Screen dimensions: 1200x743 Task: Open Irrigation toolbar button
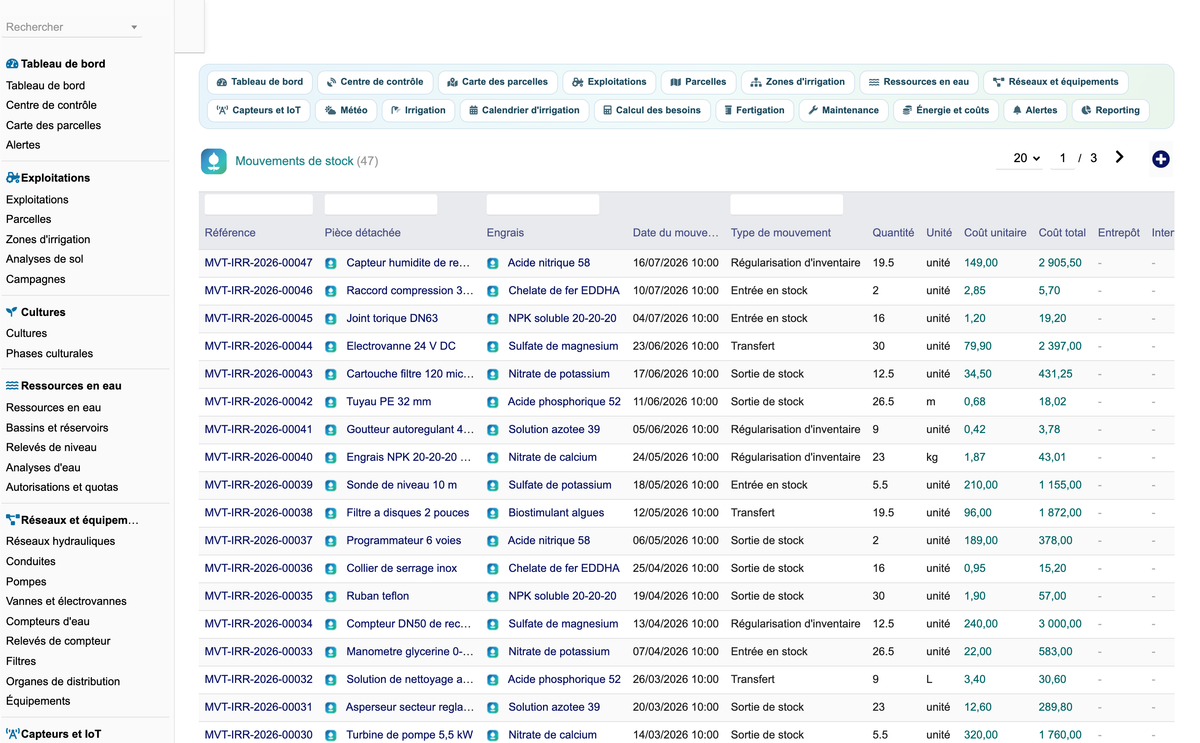point(418,110)
